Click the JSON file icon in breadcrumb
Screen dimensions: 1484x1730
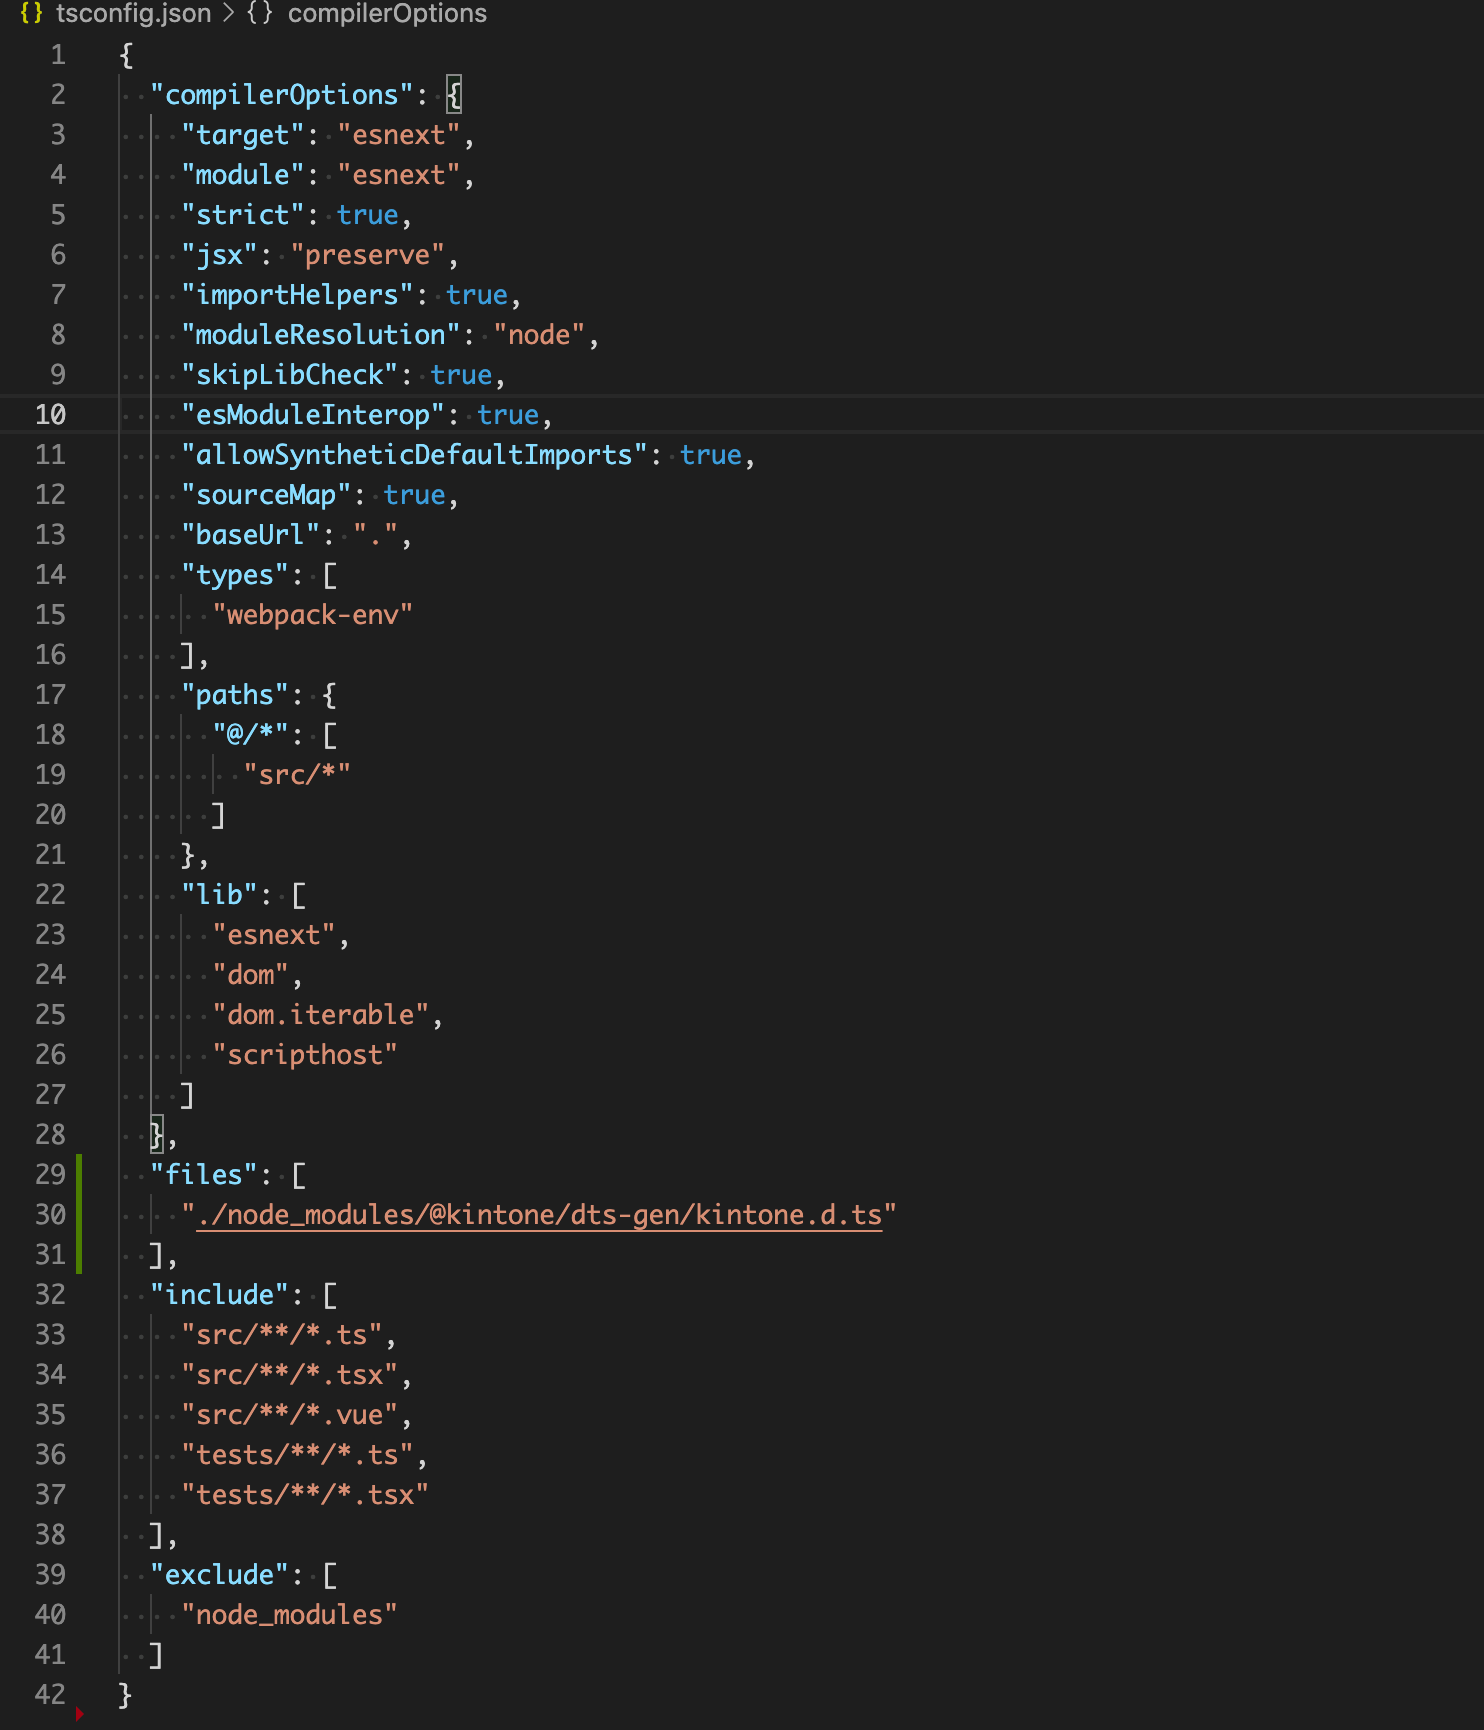31,14
